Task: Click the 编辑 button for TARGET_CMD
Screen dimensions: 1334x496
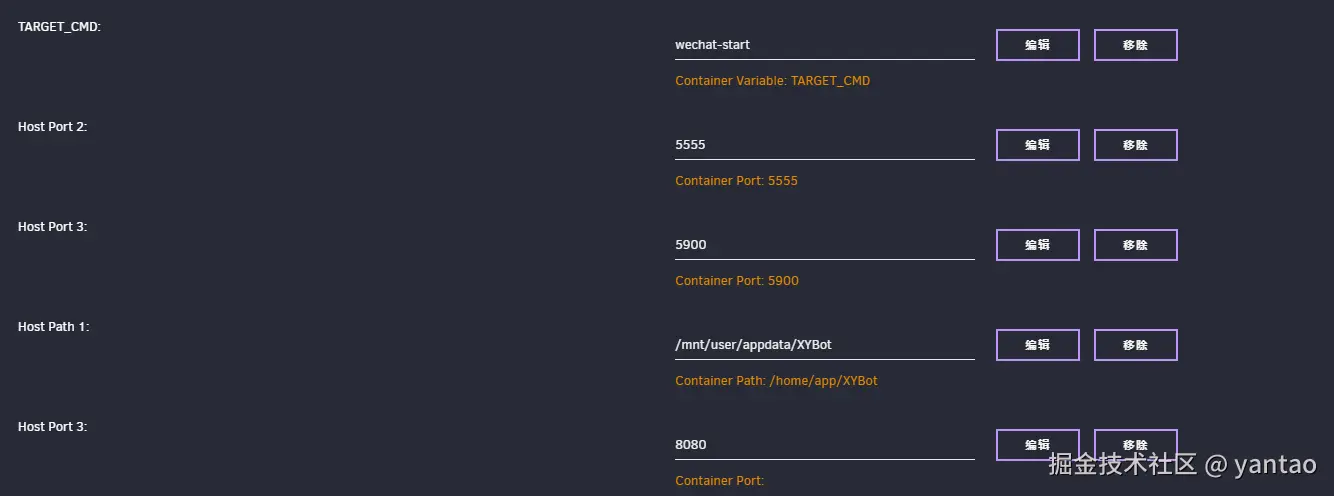Action: tap(1037, 45)
